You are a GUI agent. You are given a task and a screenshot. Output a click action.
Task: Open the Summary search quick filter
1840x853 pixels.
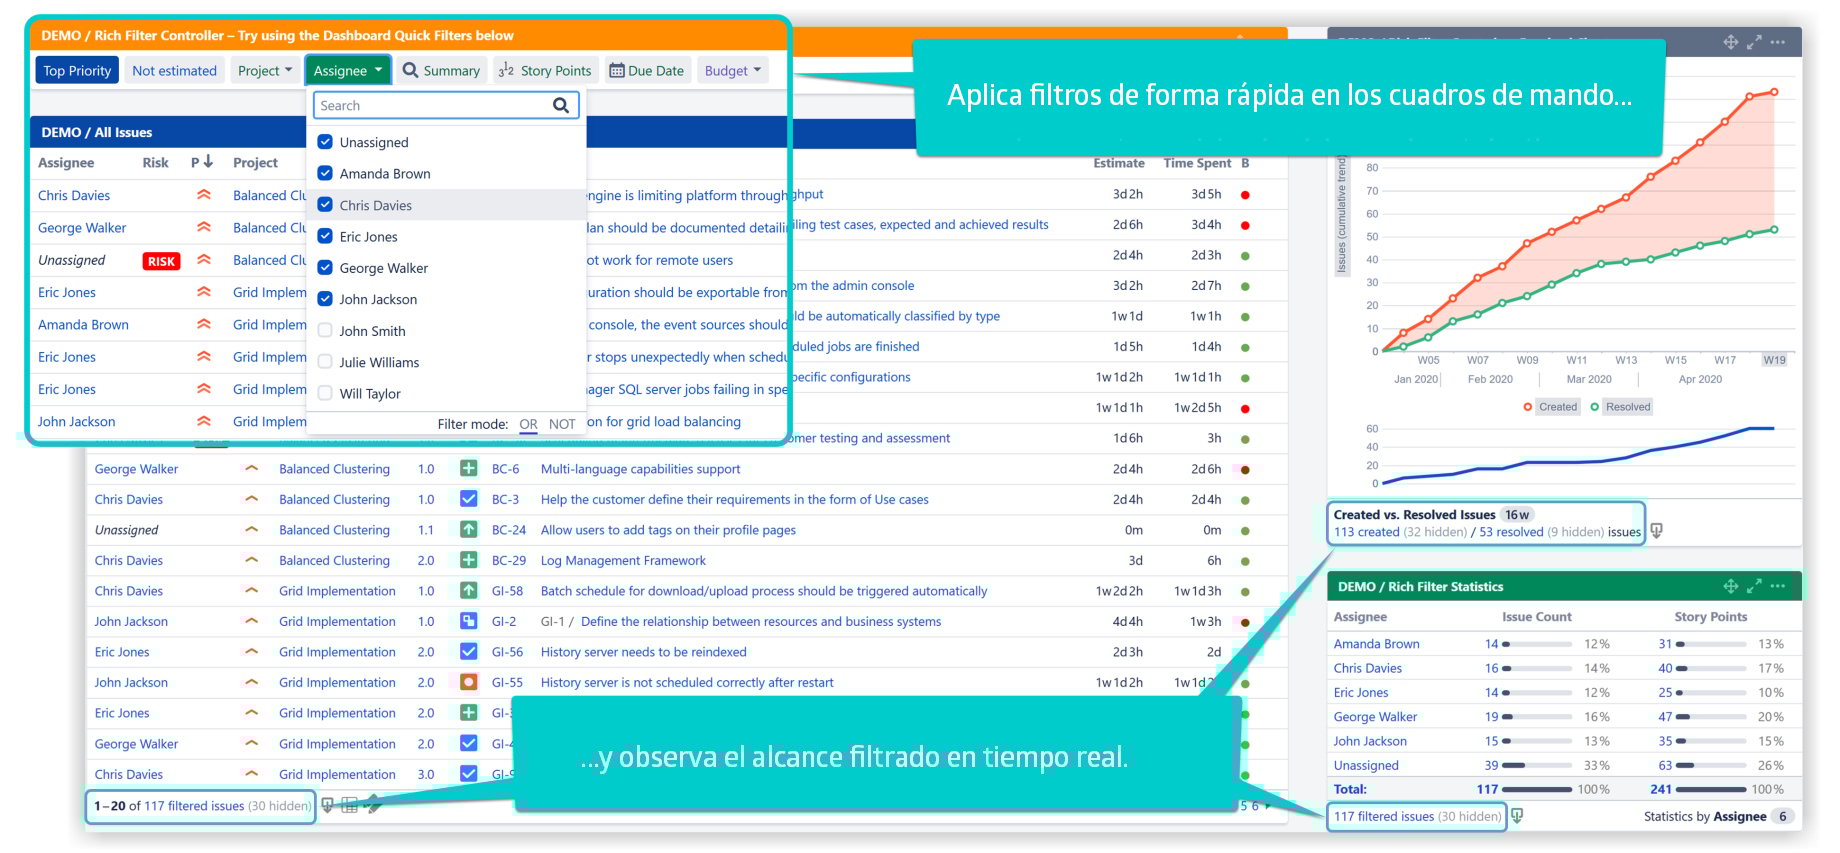(x=441, y=70)
